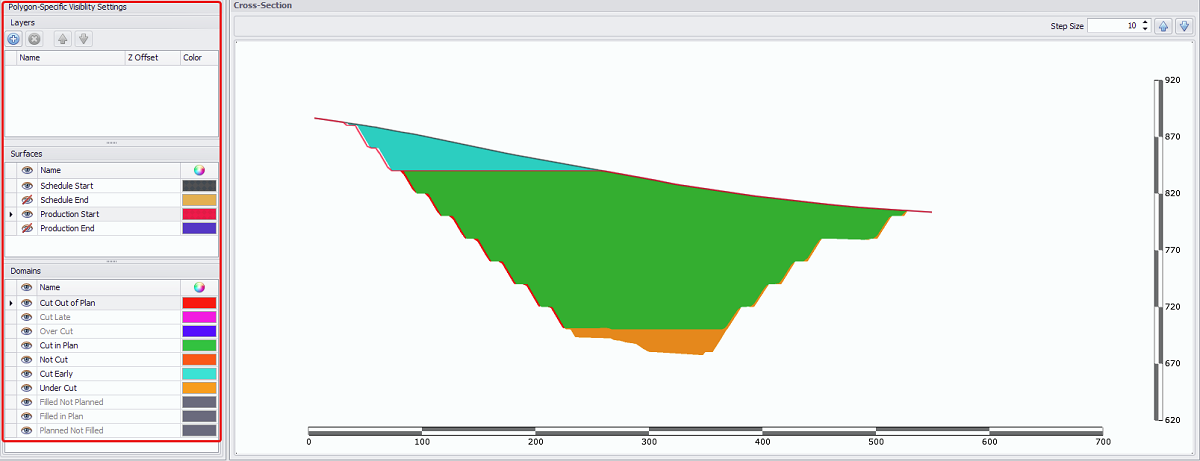The image size is (1200, 461).
Task: Click the Production Start row indicator arrow
Action: [11, 214]
